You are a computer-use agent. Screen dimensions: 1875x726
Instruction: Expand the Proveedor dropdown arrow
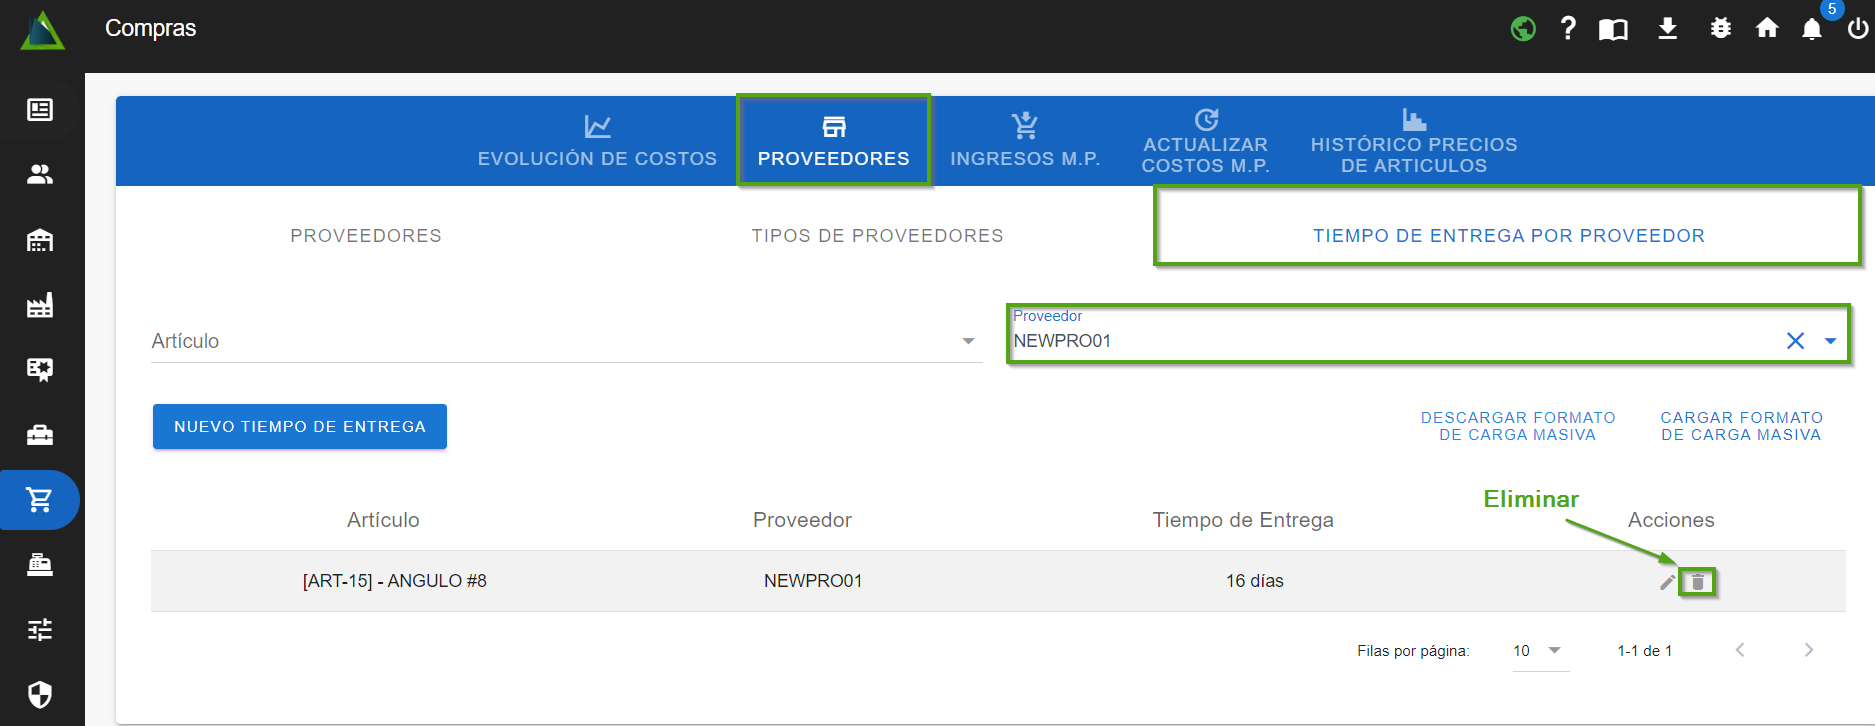(x=1830, y=341)
